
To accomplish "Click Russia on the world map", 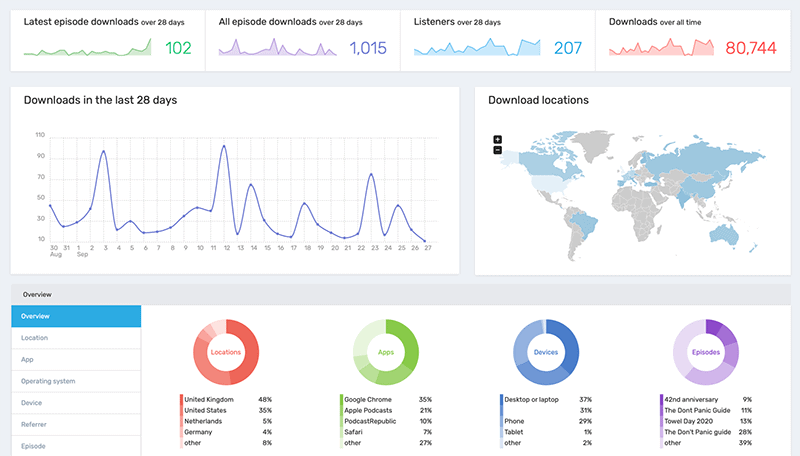I will pos(704,158).
